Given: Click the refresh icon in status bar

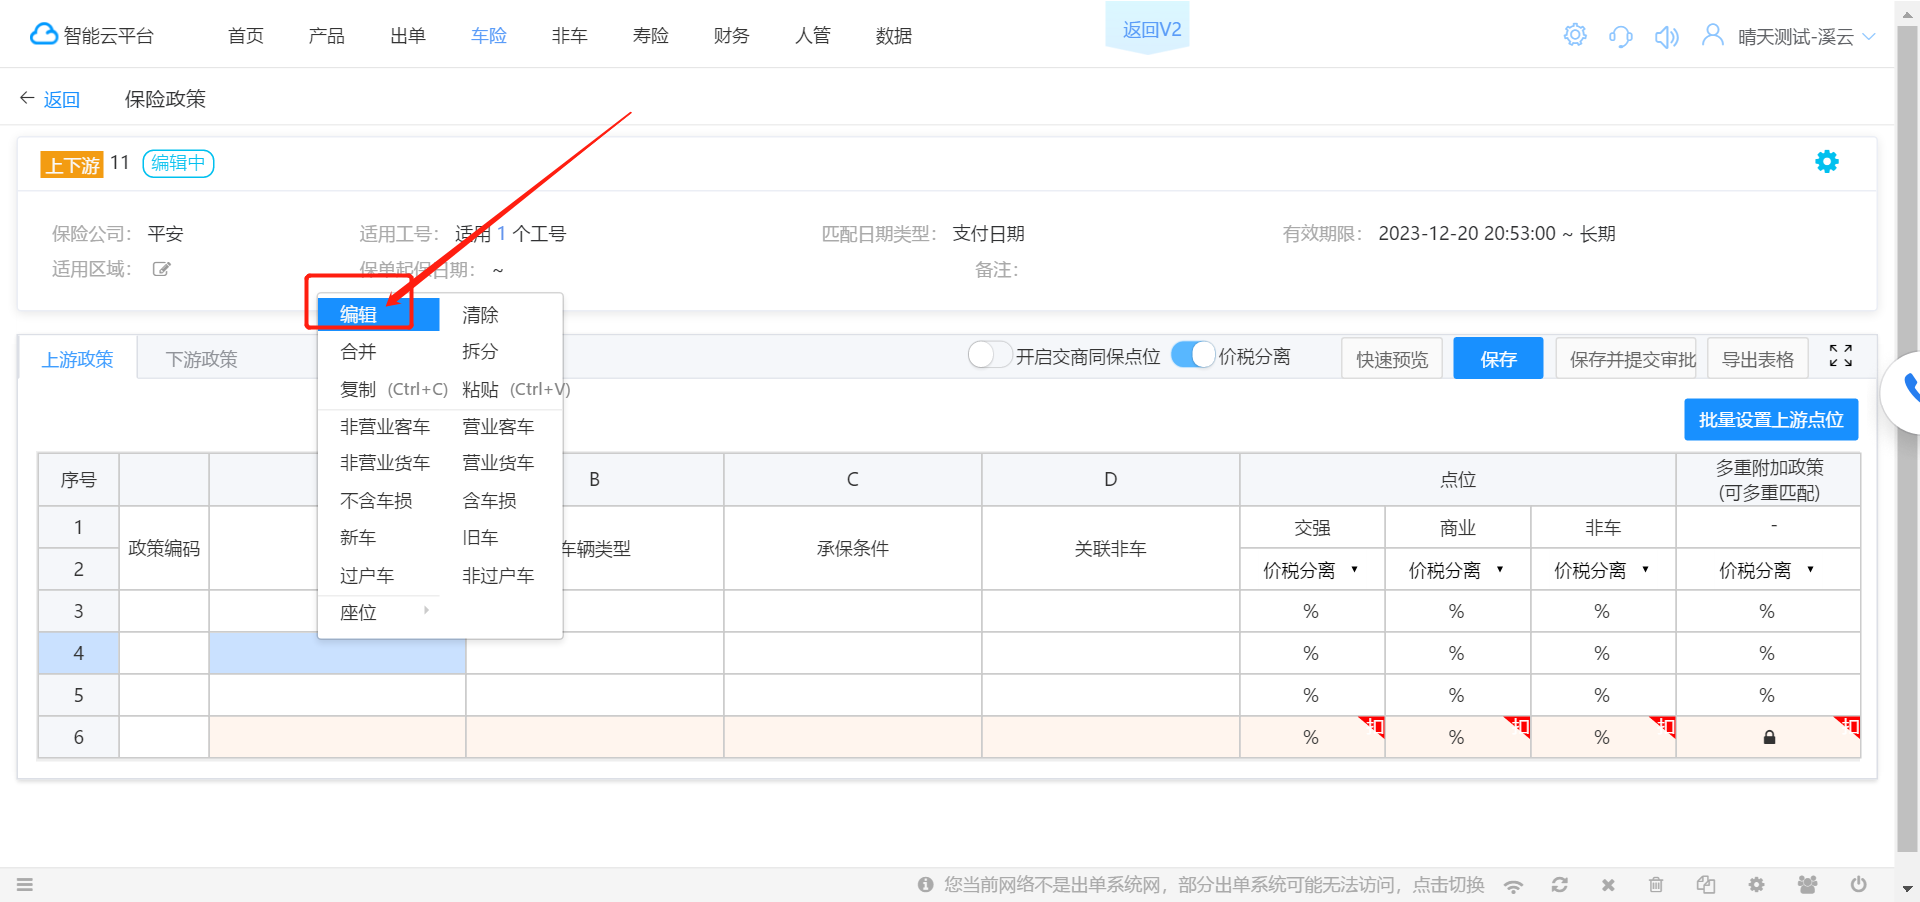Looking at the screenshot, I should 1559,884.
